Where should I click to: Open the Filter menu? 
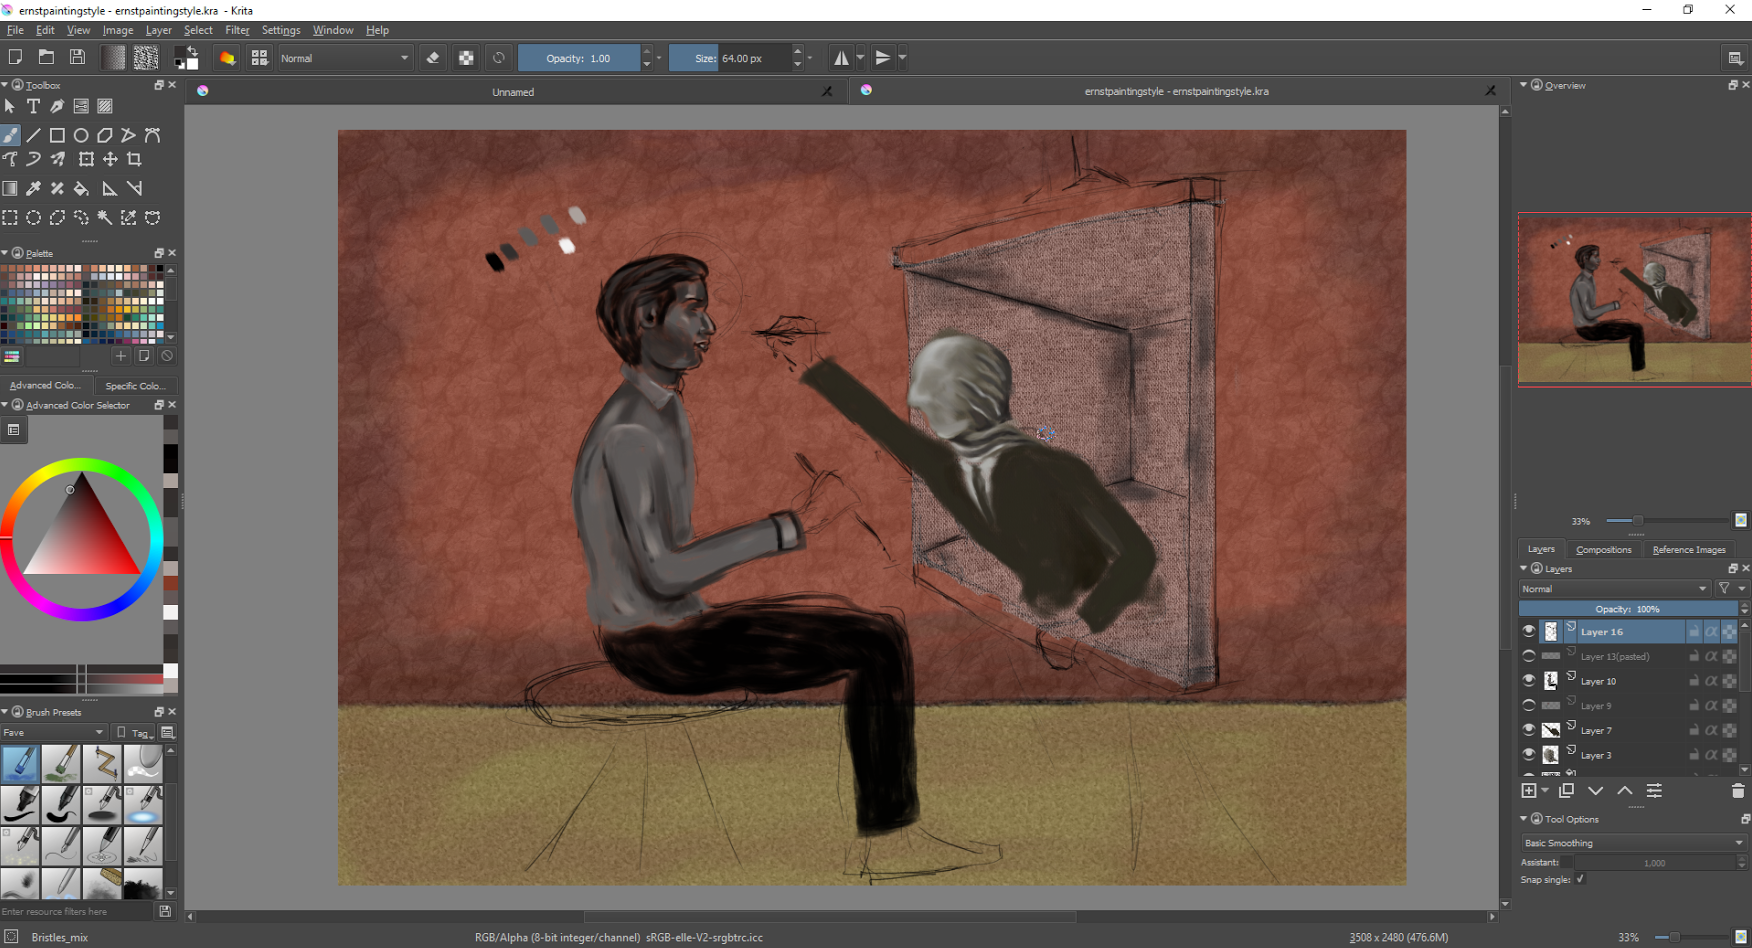237,30
